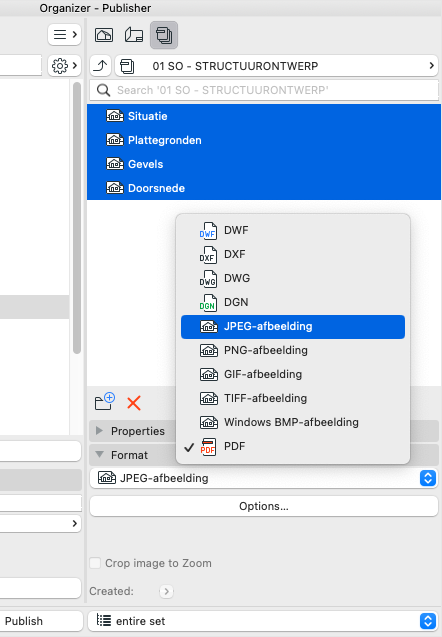The image size is (442, 637).
Task: Switch to Layout Book icon
Action: (x=134, y=35)
